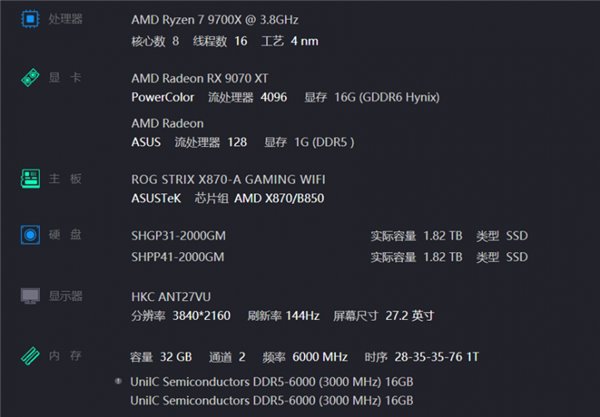Click the AMD X870/B850 chipset value

pos(279,198)
